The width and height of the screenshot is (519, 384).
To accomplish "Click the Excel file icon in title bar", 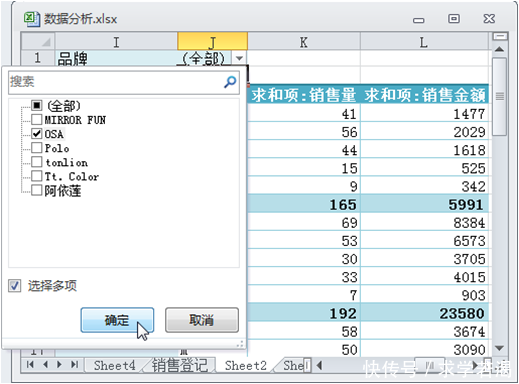I will tap(32, 19).
